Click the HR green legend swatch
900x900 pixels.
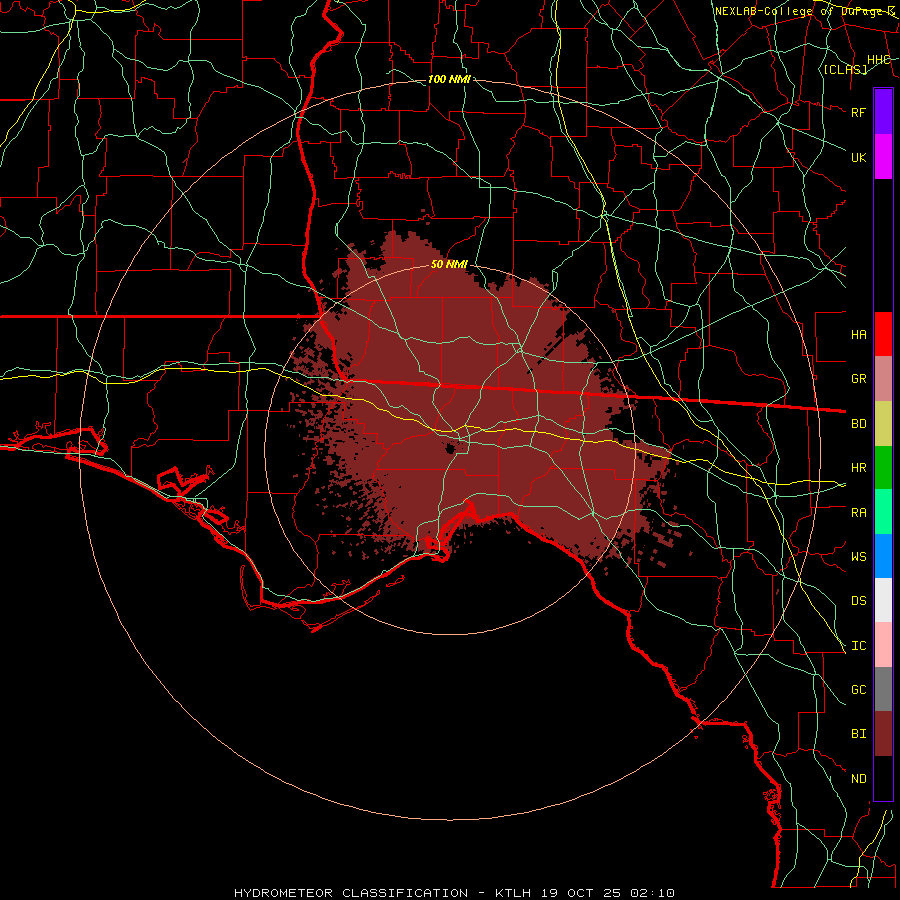(883, 468)
